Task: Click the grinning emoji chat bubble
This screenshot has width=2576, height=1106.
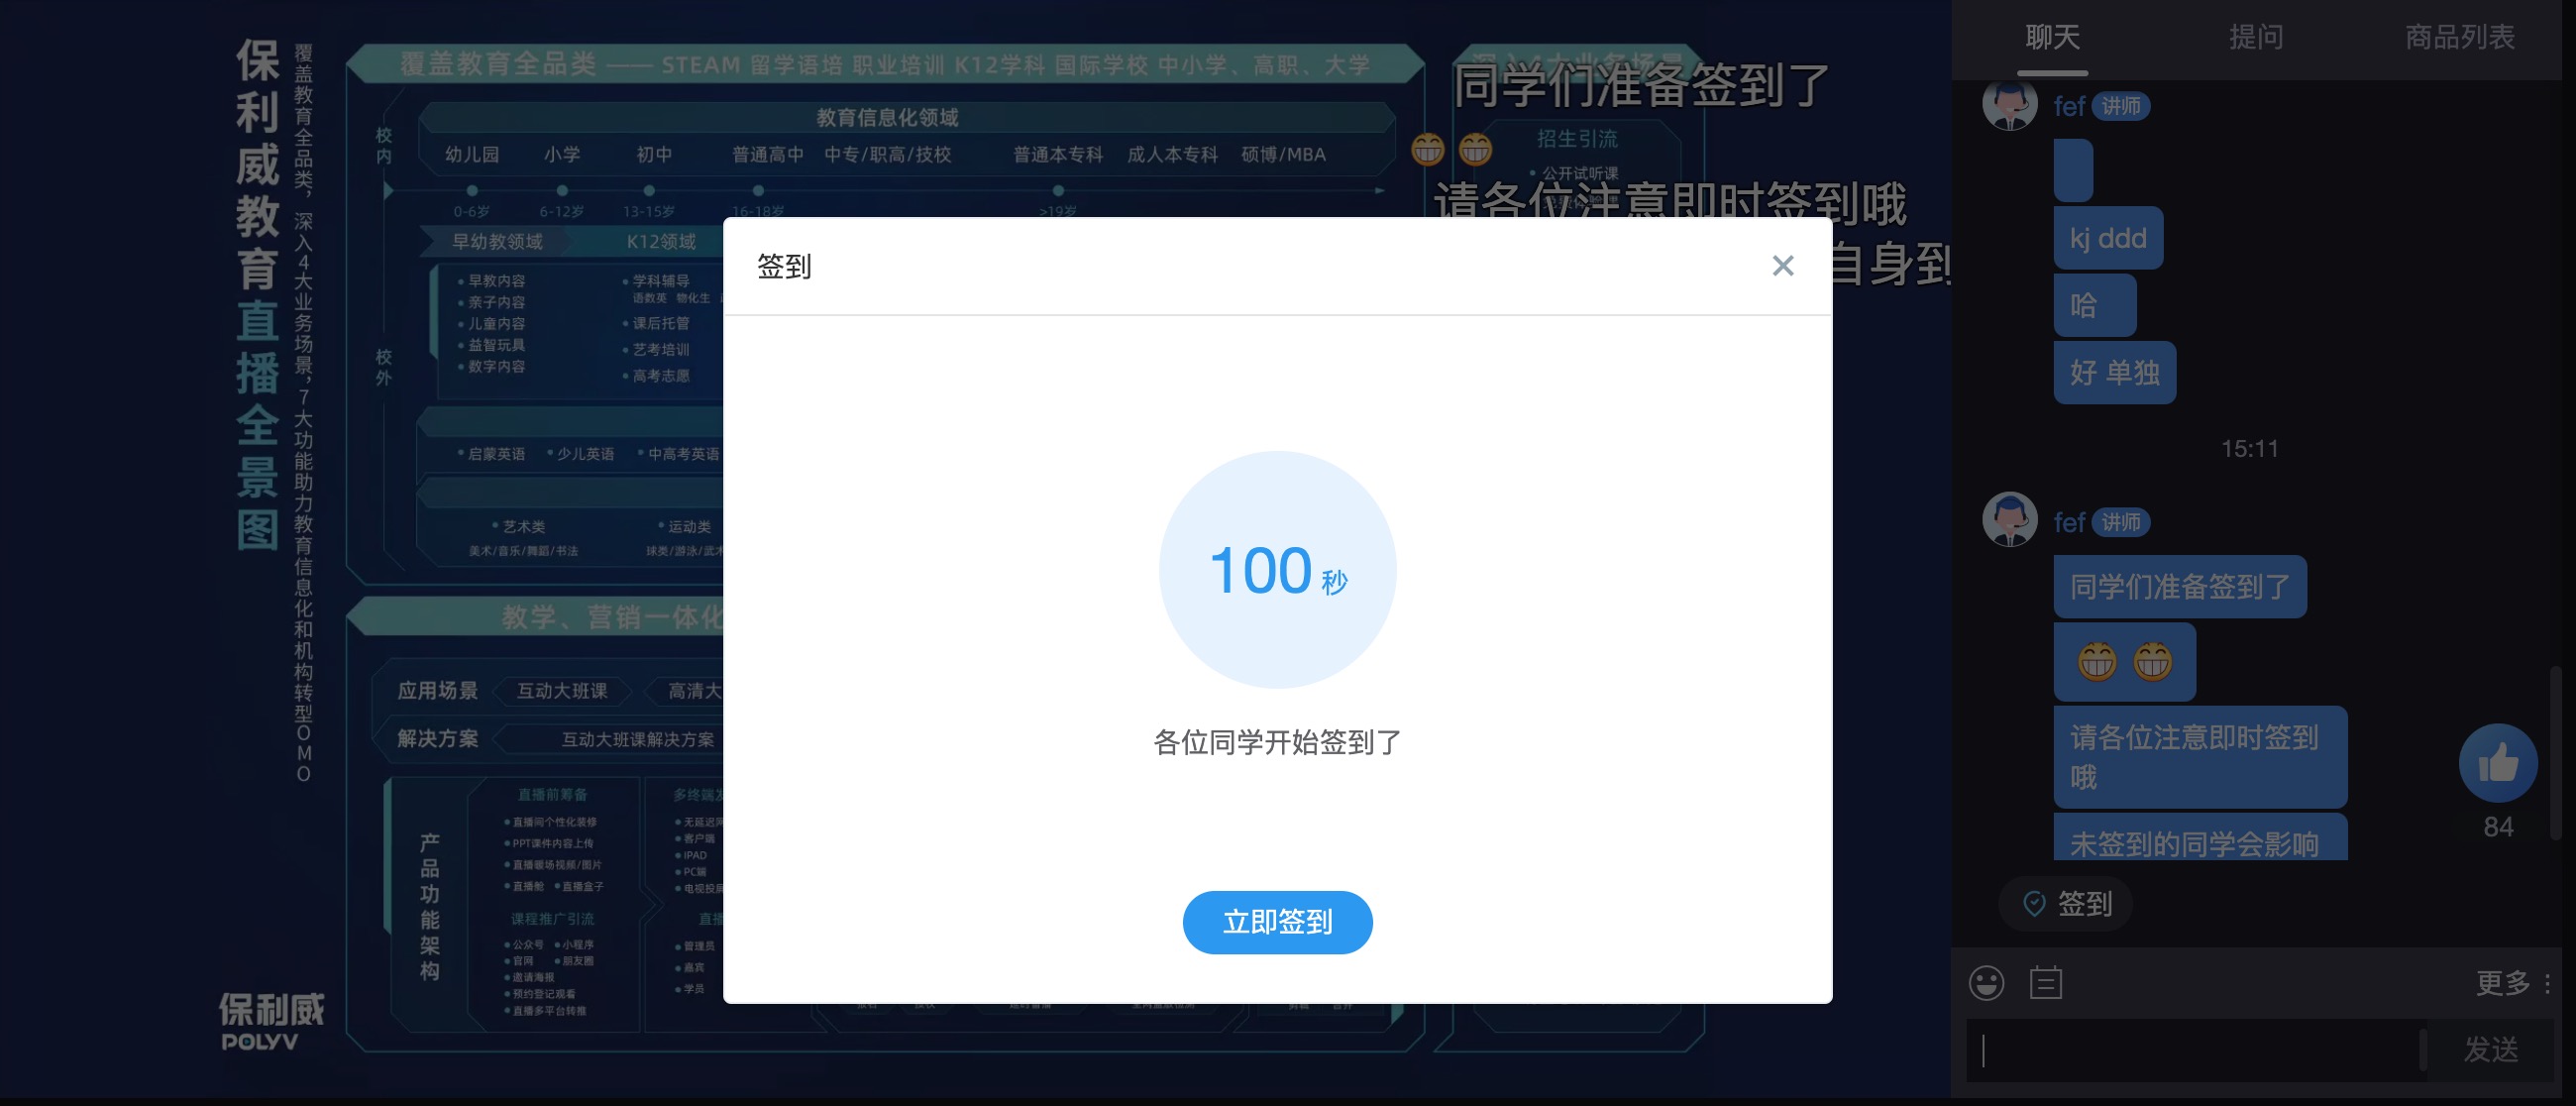Action: [x=2124, y=661]
